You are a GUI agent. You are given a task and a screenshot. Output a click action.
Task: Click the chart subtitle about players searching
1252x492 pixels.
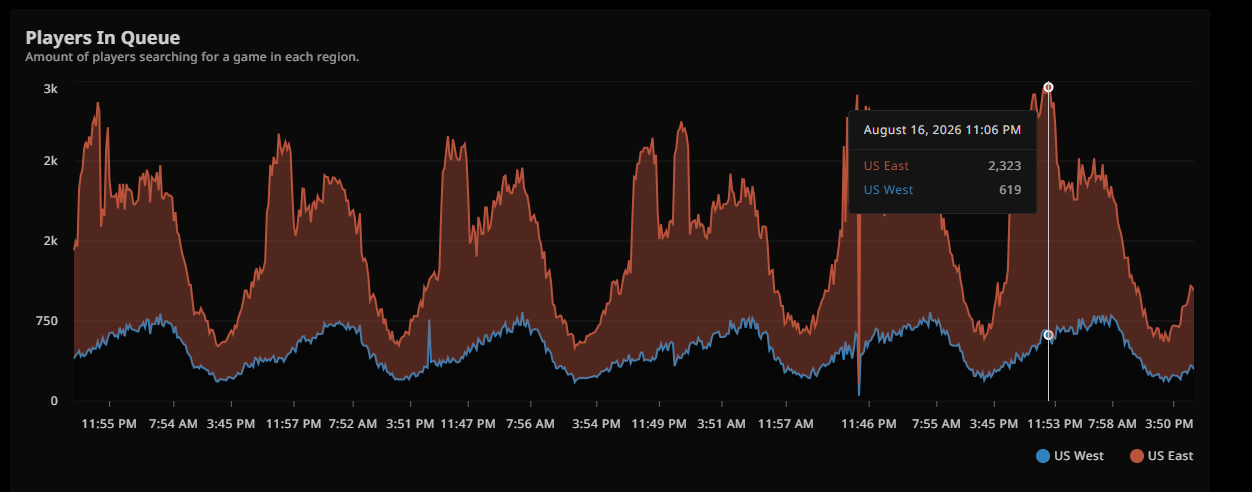pyautogui.click(x=192, y=57)
